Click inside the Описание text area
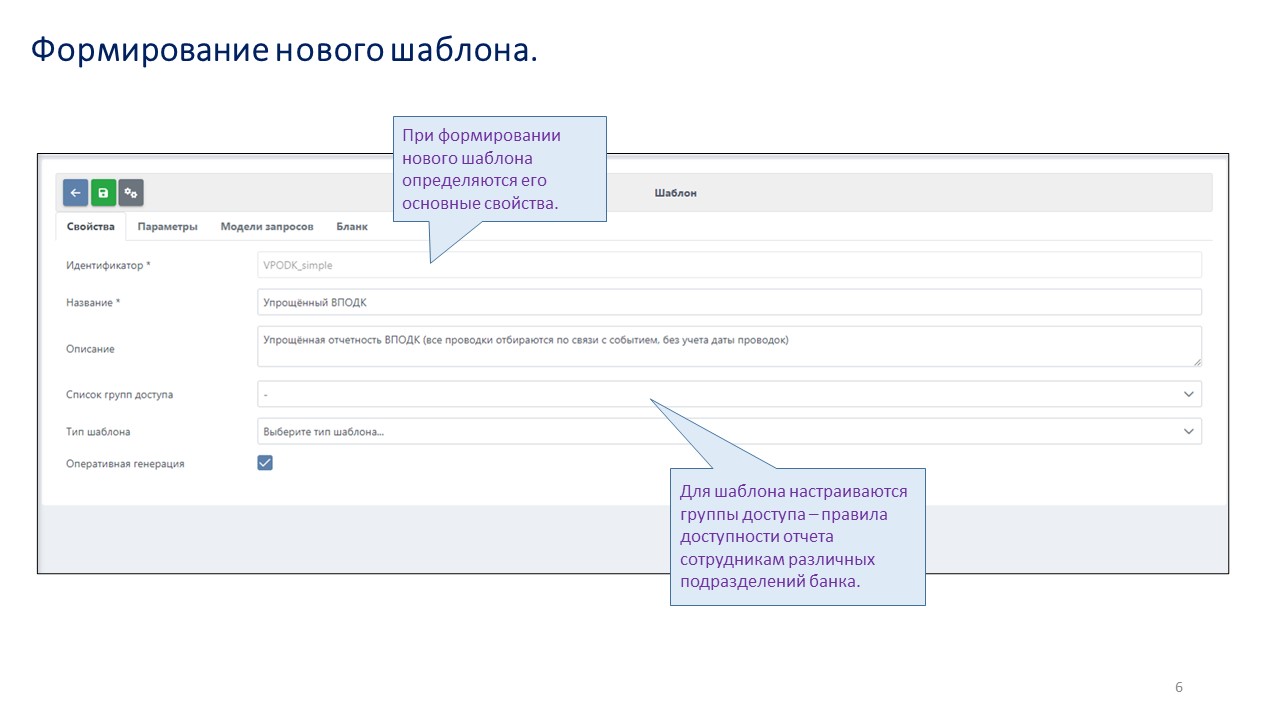Screen dimensions: 1280x720 [x=729, y=346]
